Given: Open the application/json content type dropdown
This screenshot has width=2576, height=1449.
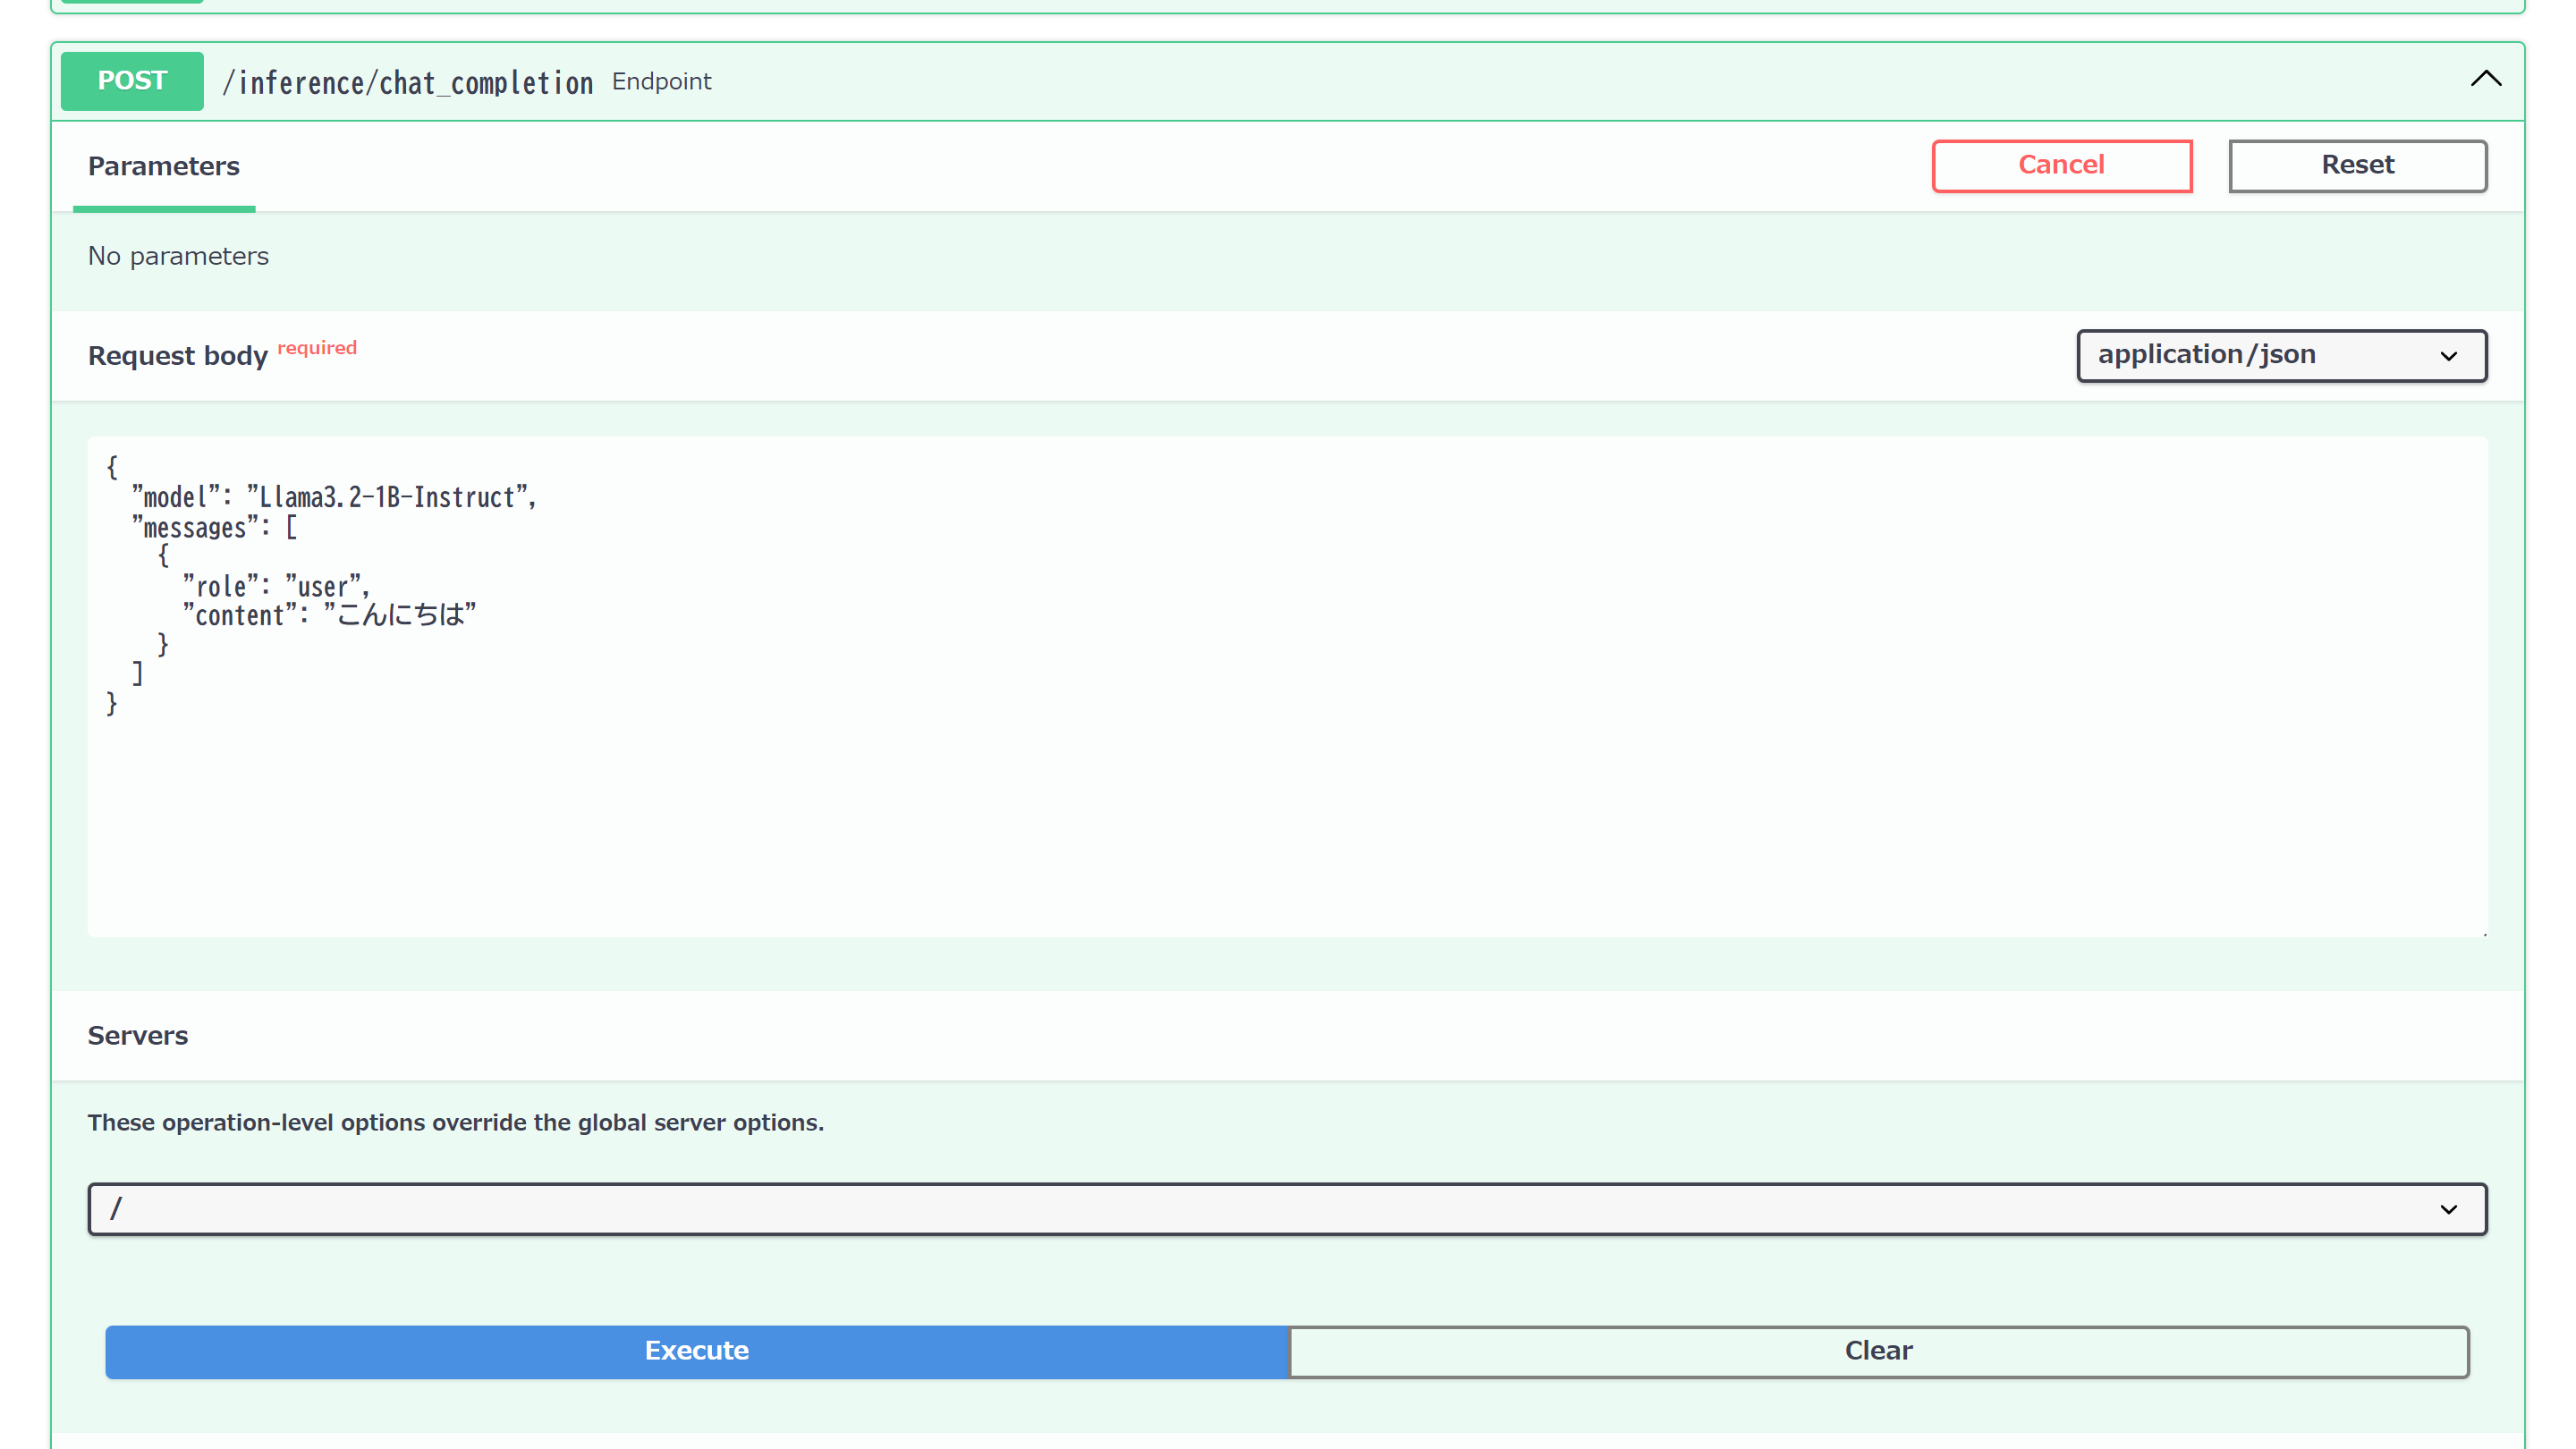Looking at the screenshot, I should 2281,355.
